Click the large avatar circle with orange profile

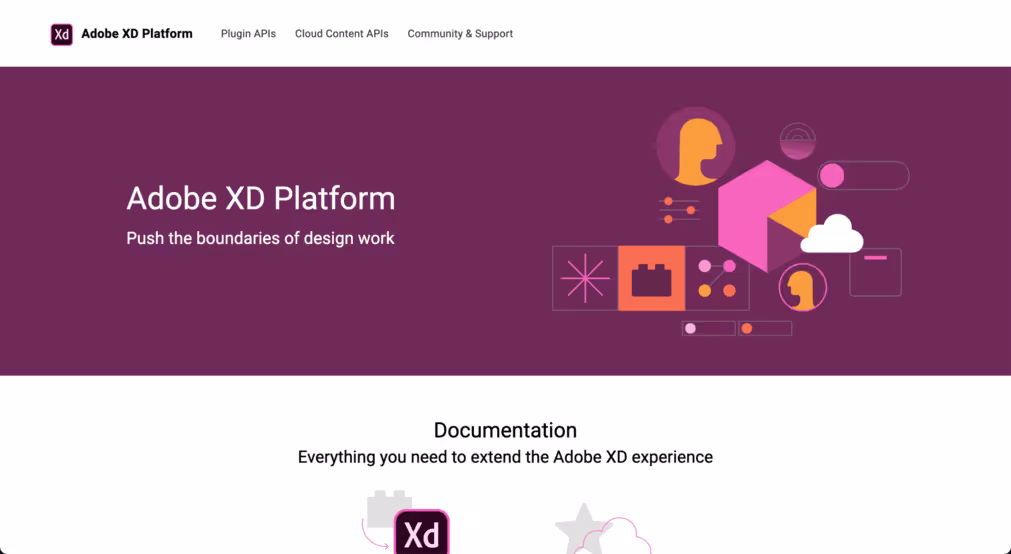pyautogui.click(x=696, y=146)
